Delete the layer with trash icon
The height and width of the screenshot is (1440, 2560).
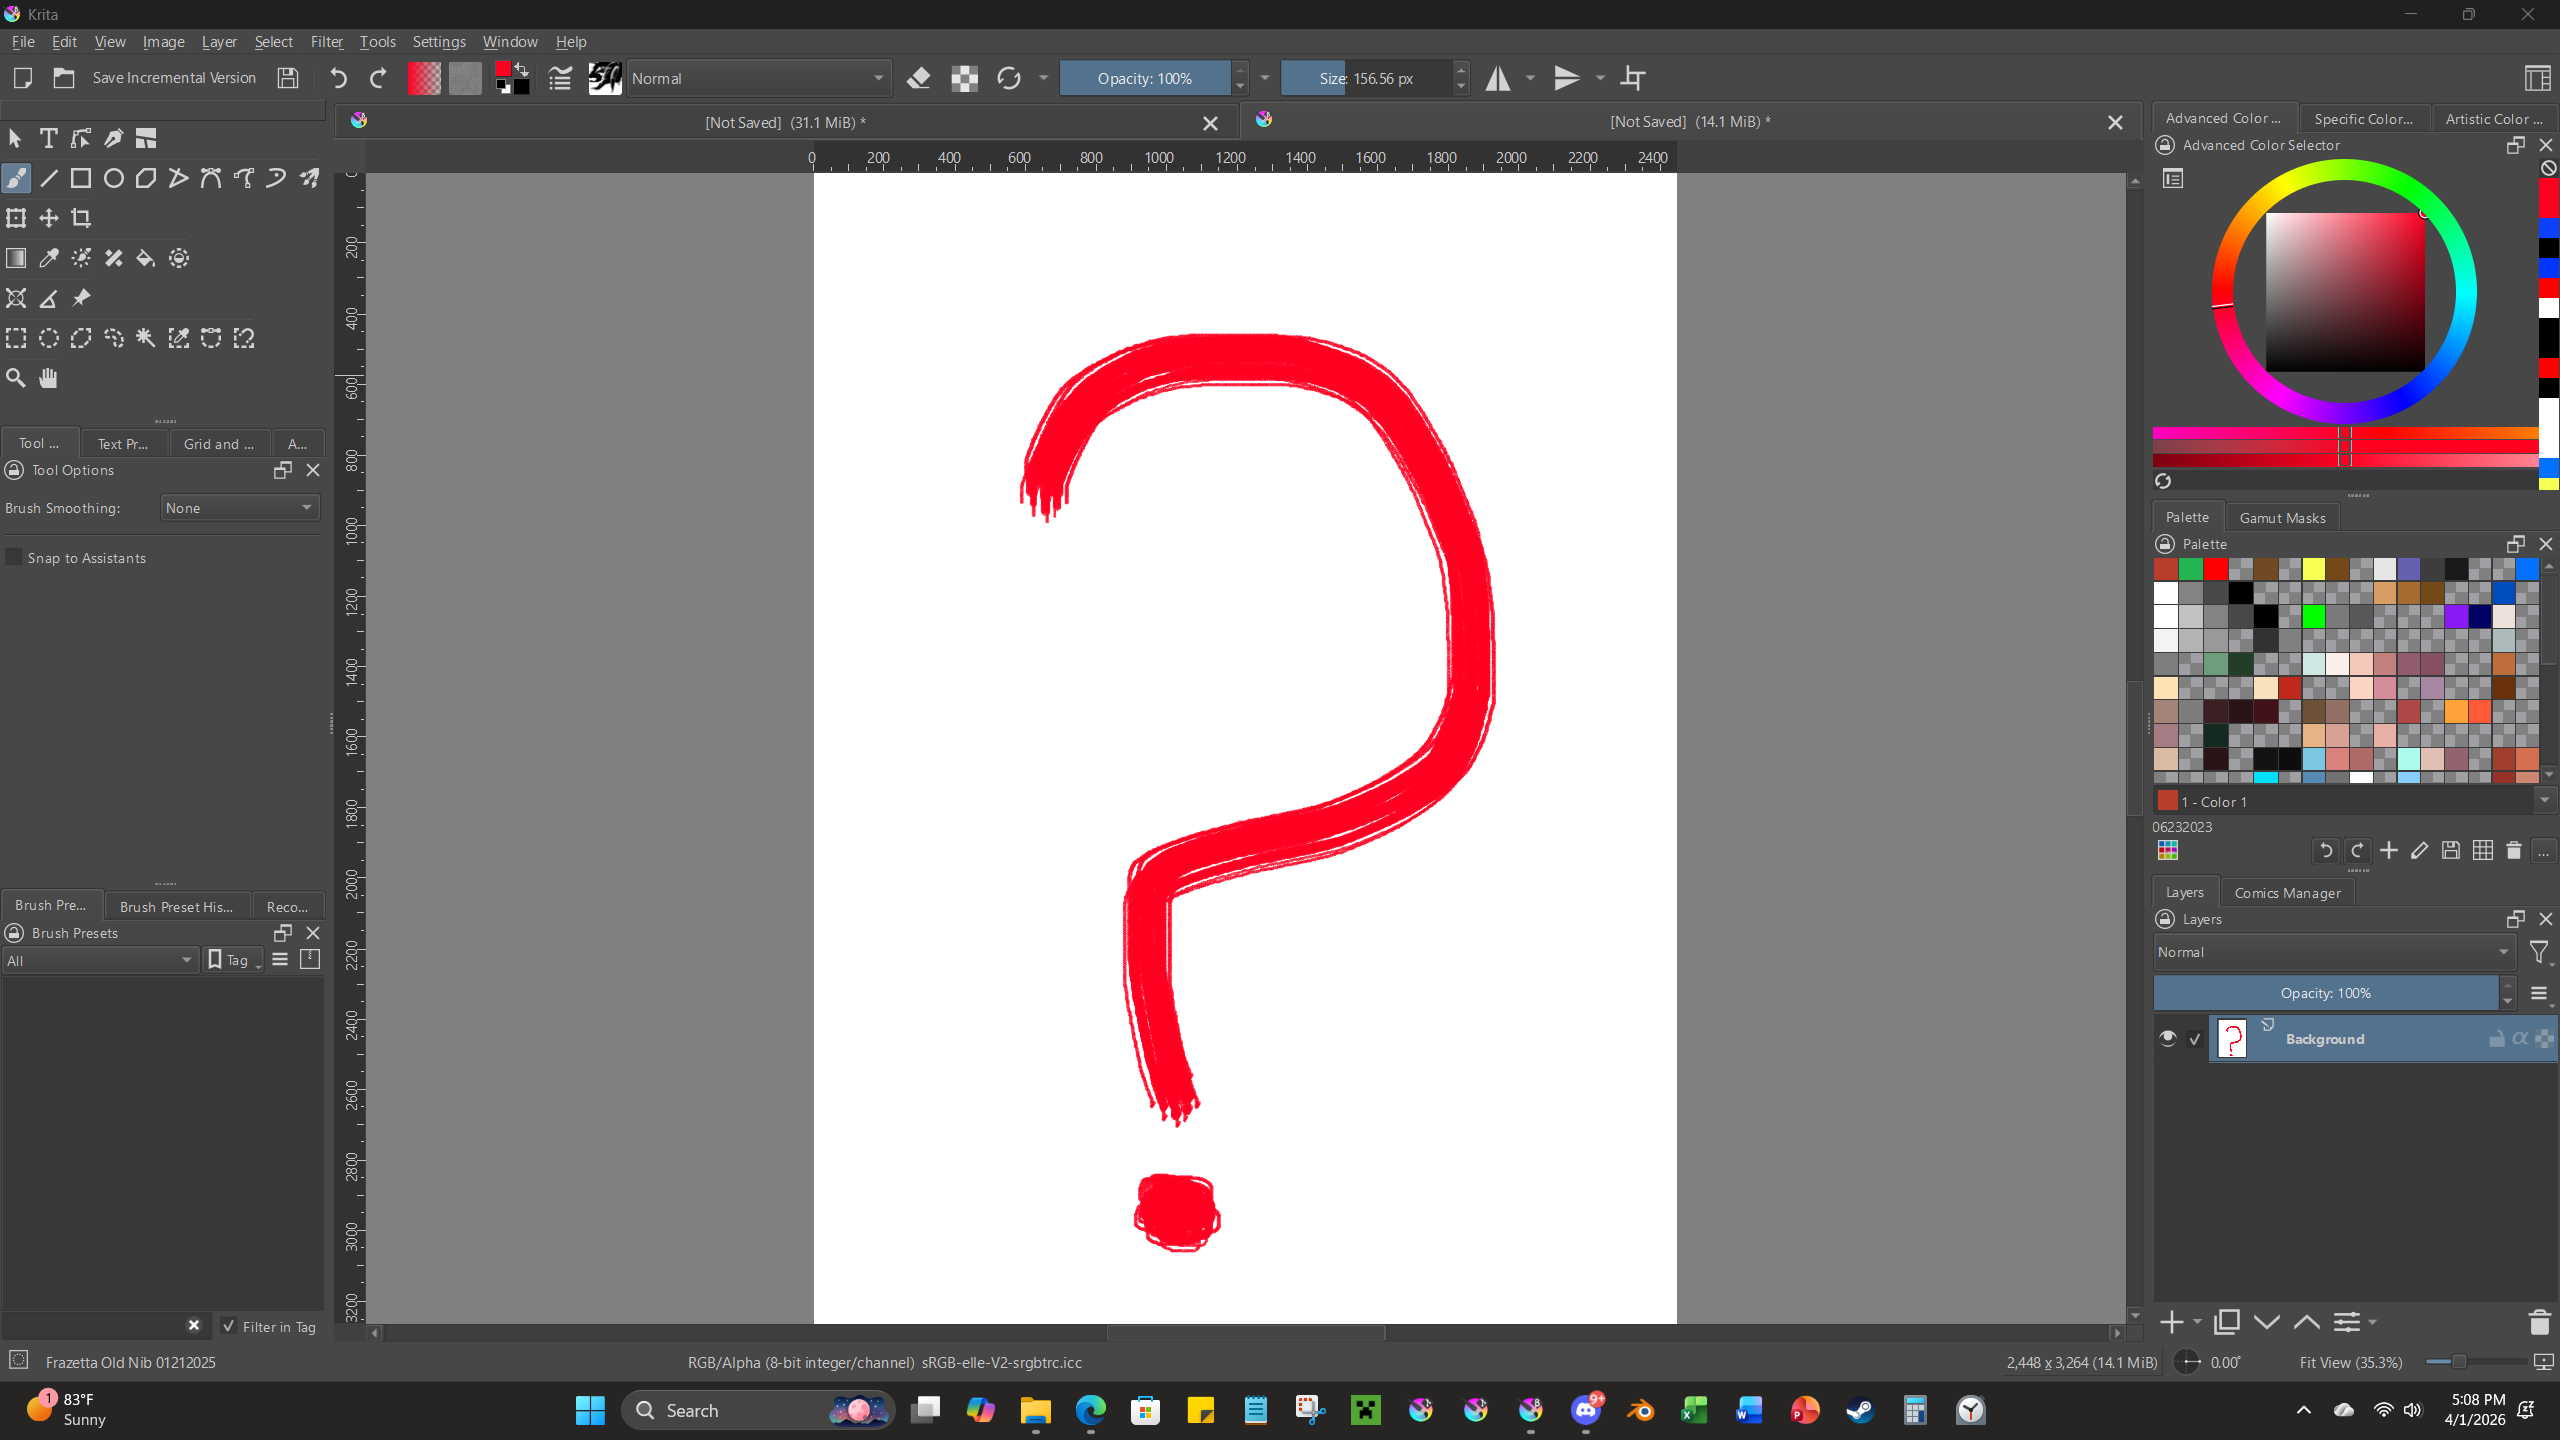click(x=2538, y=1322)
